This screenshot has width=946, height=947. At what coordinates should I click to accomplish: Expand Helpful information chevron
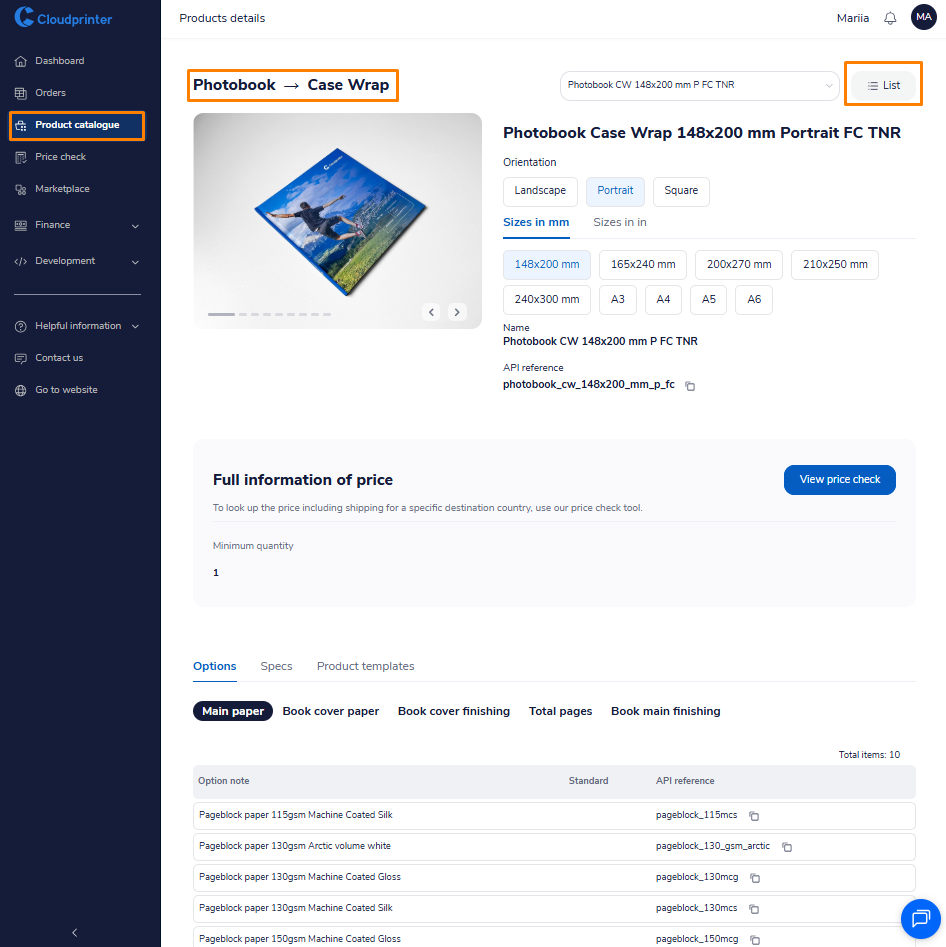pyautogui.click(x=135, y=327)
